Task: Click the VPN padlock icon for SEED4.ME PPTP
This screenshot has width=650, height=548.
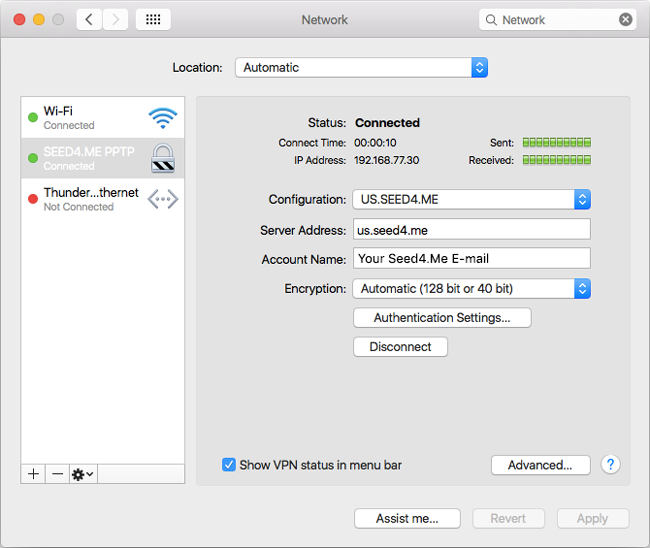Action: 162,158
